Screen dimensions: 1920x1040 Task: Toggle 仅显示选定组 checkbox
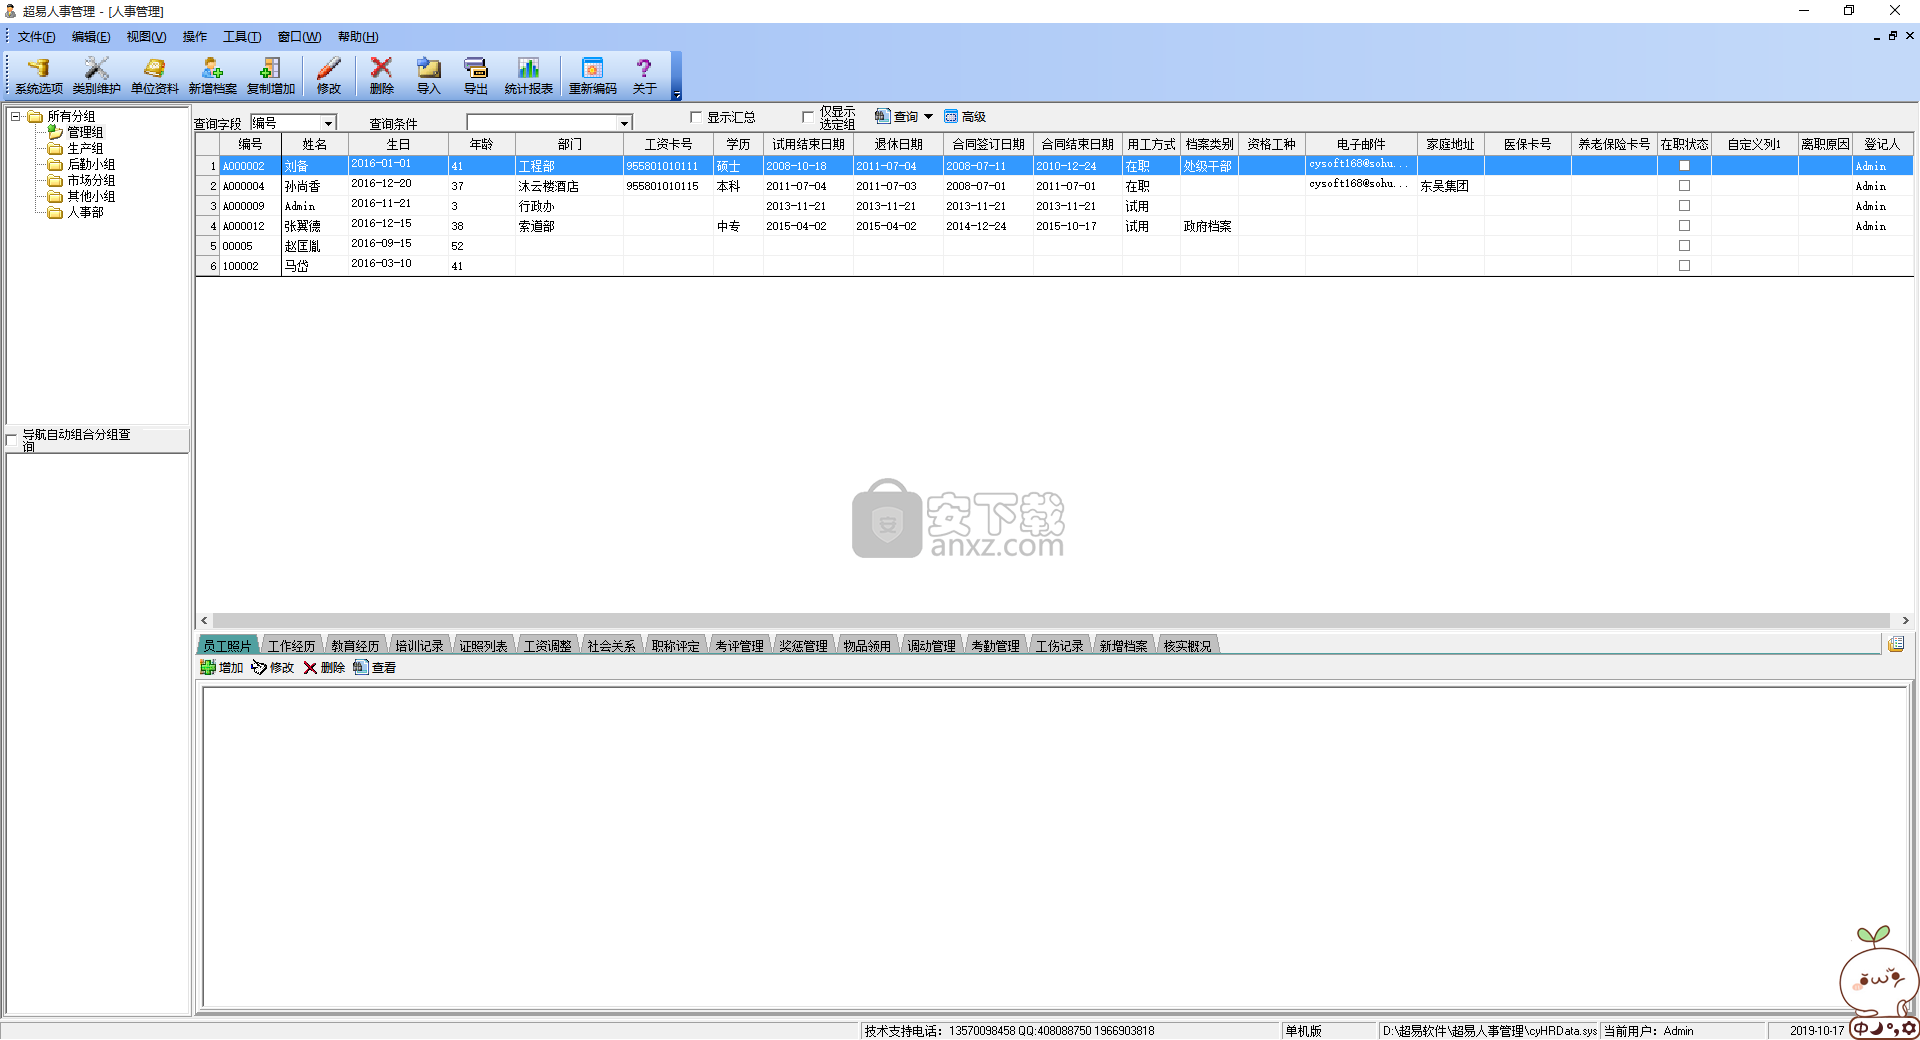click(808, 117)
